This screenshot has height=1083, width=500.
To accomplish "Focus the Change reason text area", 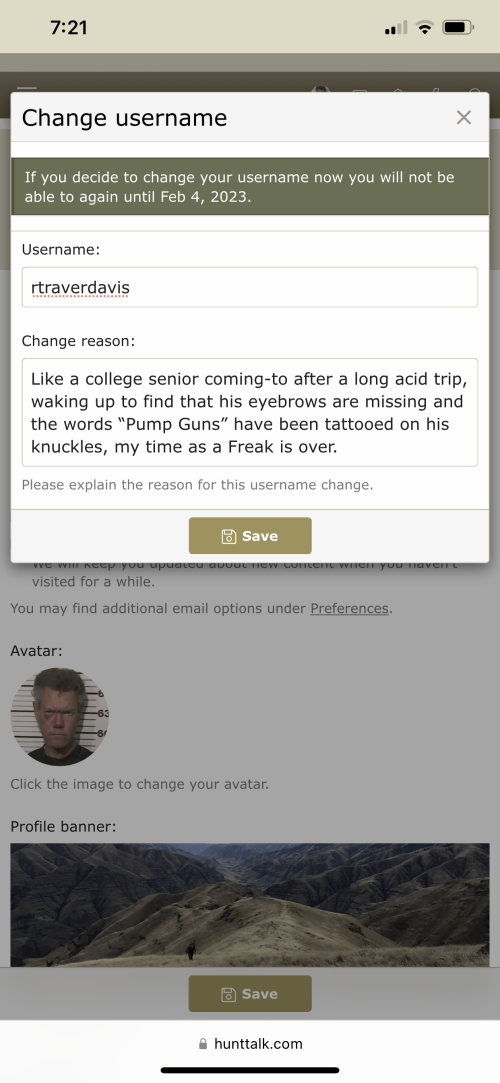I will (x=249, y=412).
